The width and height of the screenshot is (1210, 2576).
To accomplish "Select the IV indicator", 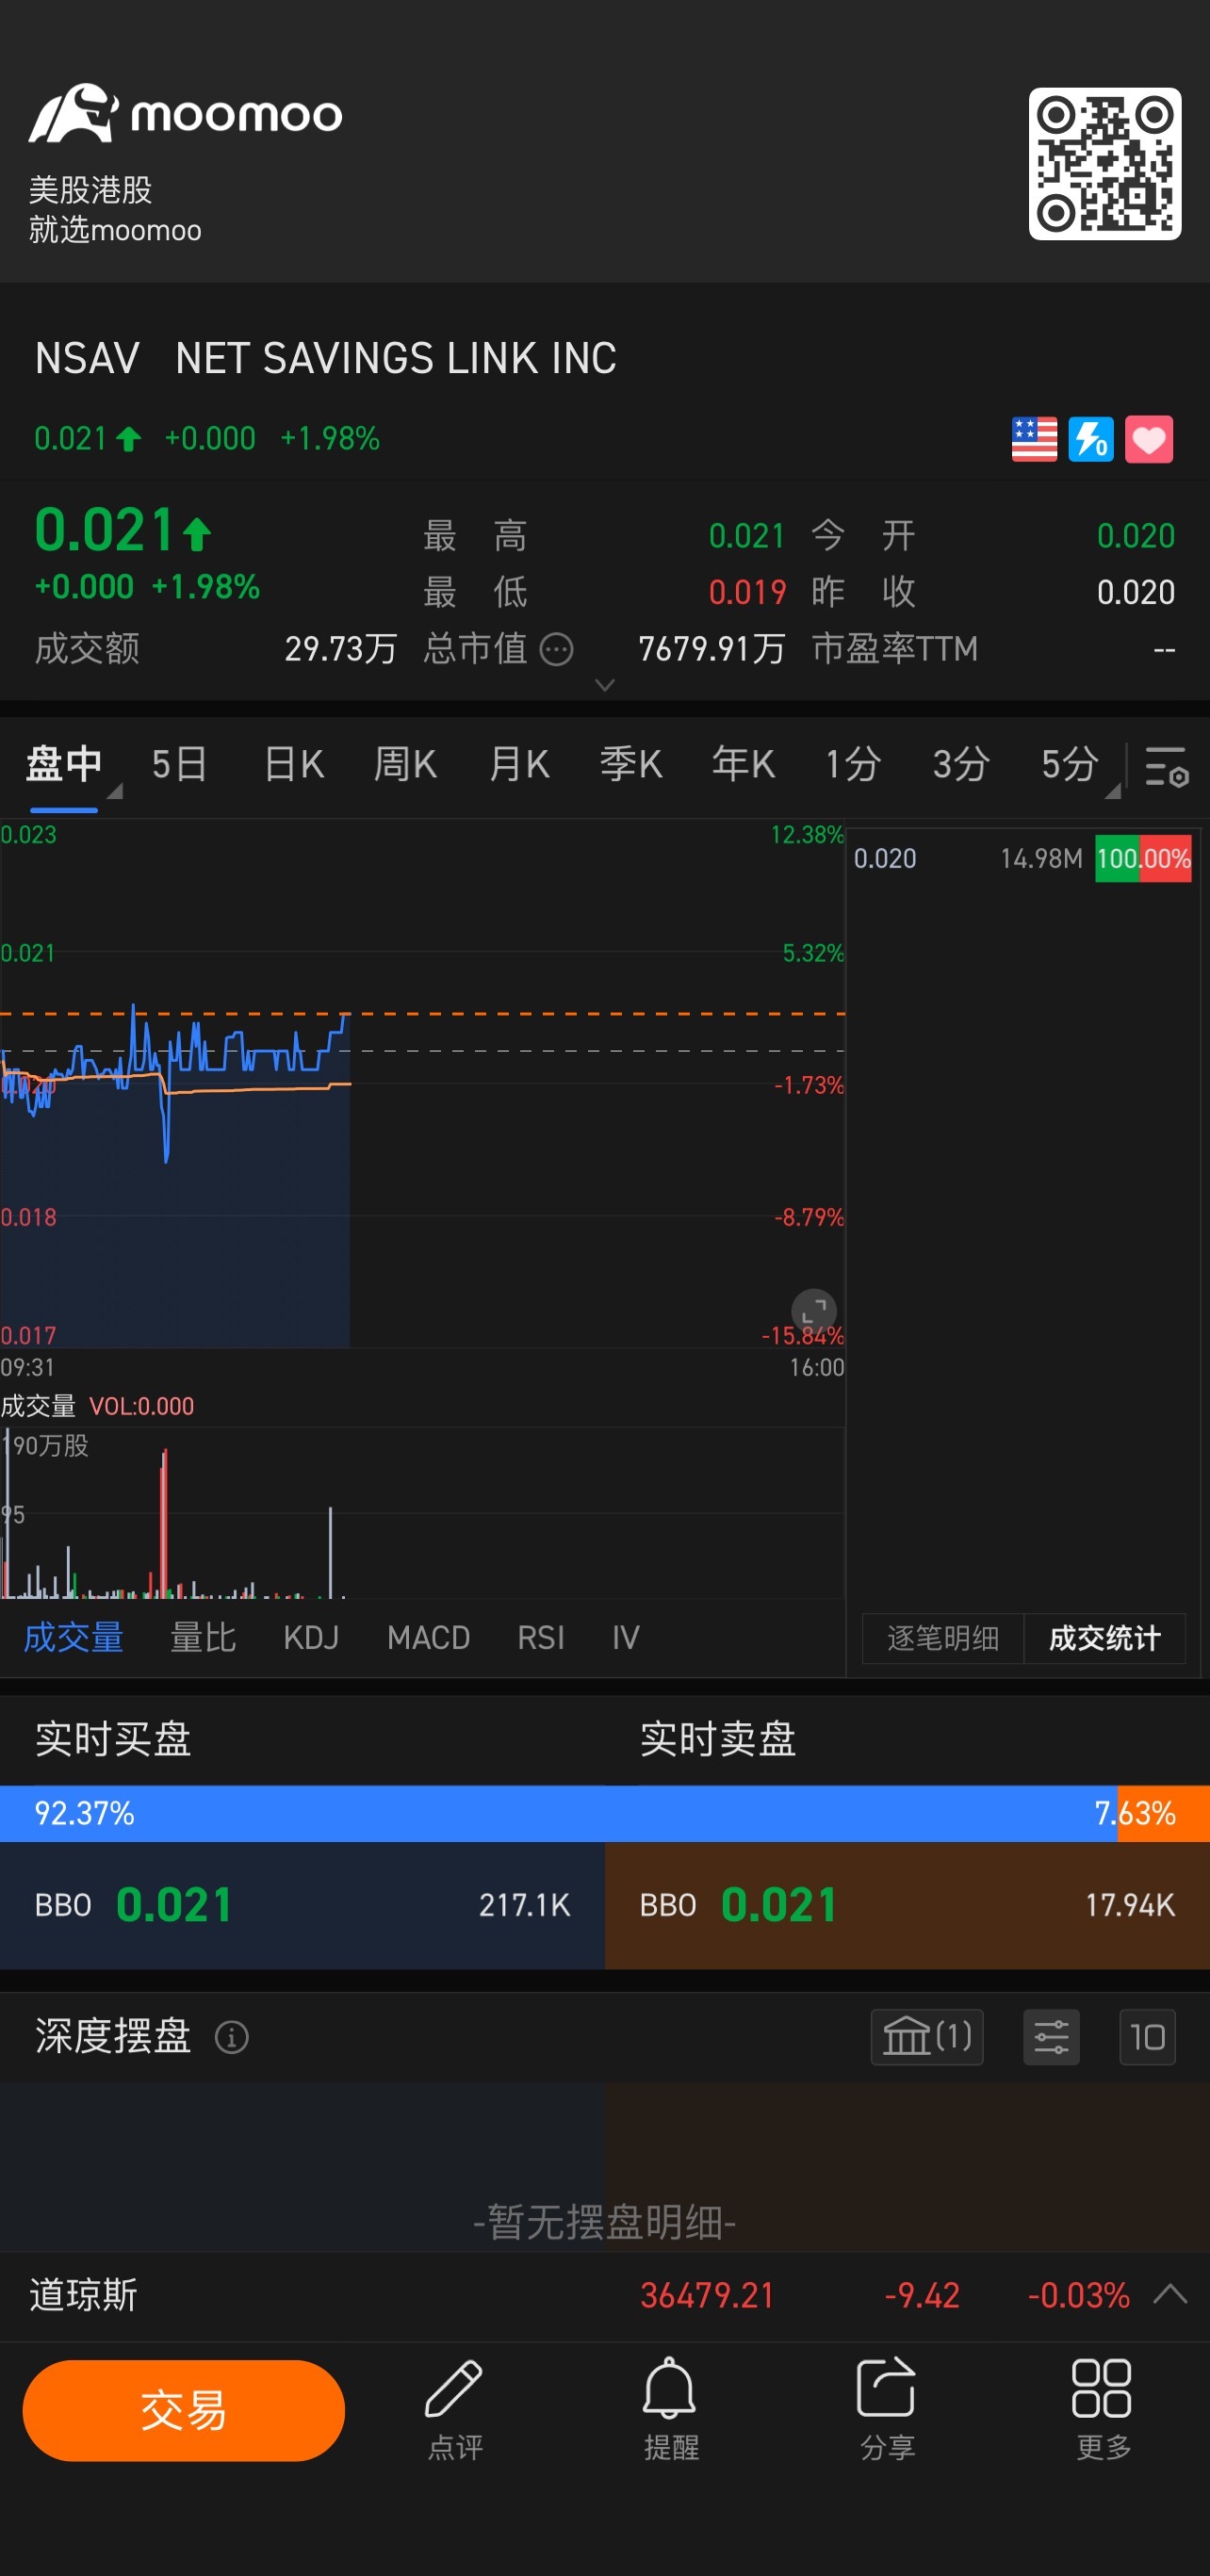I will click(625, 1638).
